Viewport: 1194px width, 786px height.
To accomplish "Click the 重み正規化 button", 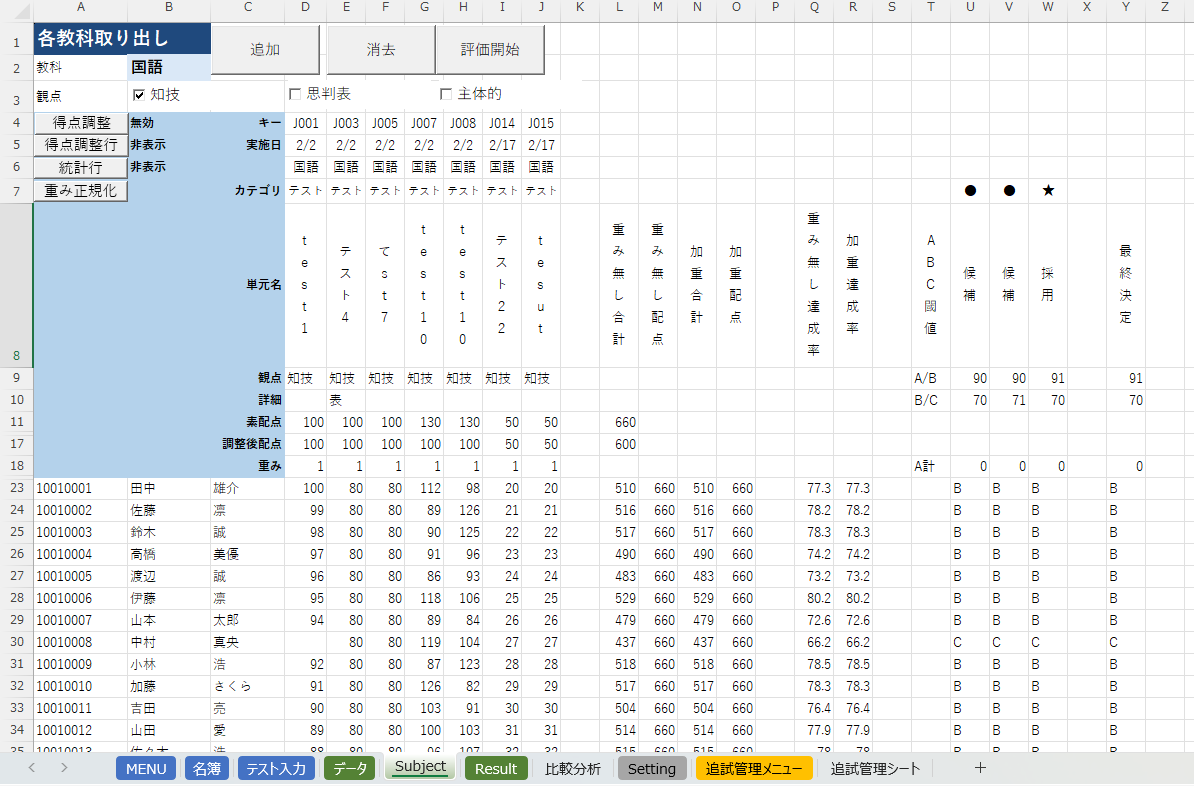I will pyautogui.click(x=81, y=190).
